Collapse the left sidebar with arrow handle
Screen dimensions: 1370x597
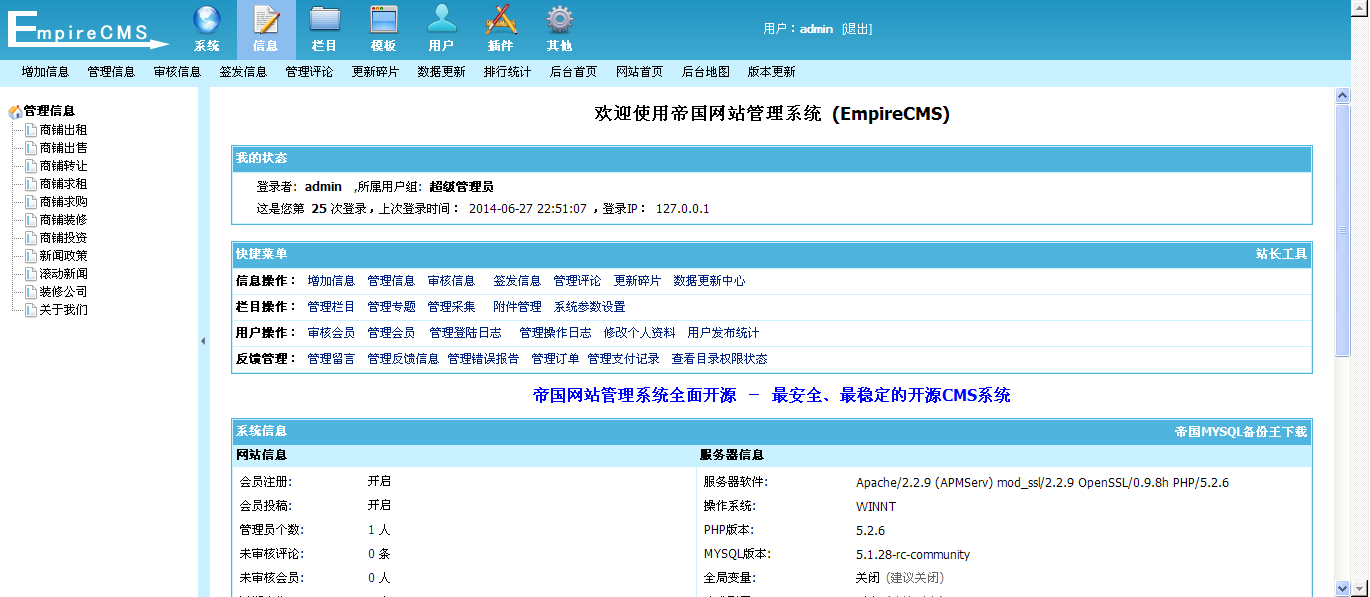coord(203,341)
